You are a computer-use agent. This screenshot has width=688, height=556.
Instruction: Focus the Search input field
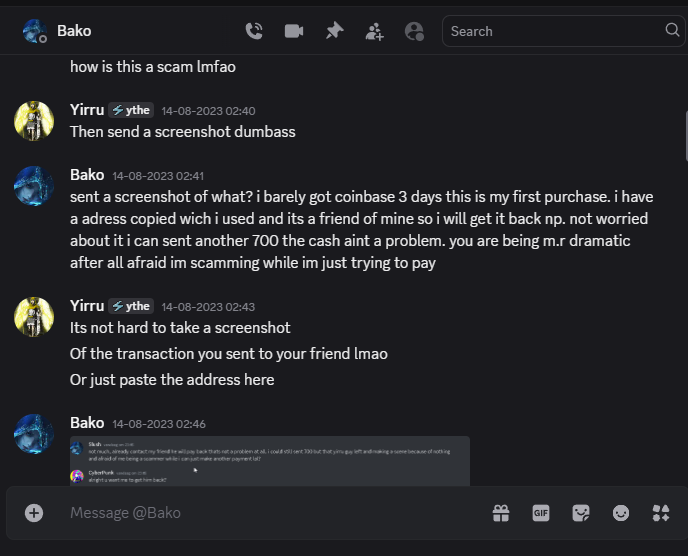click(555, 31)
